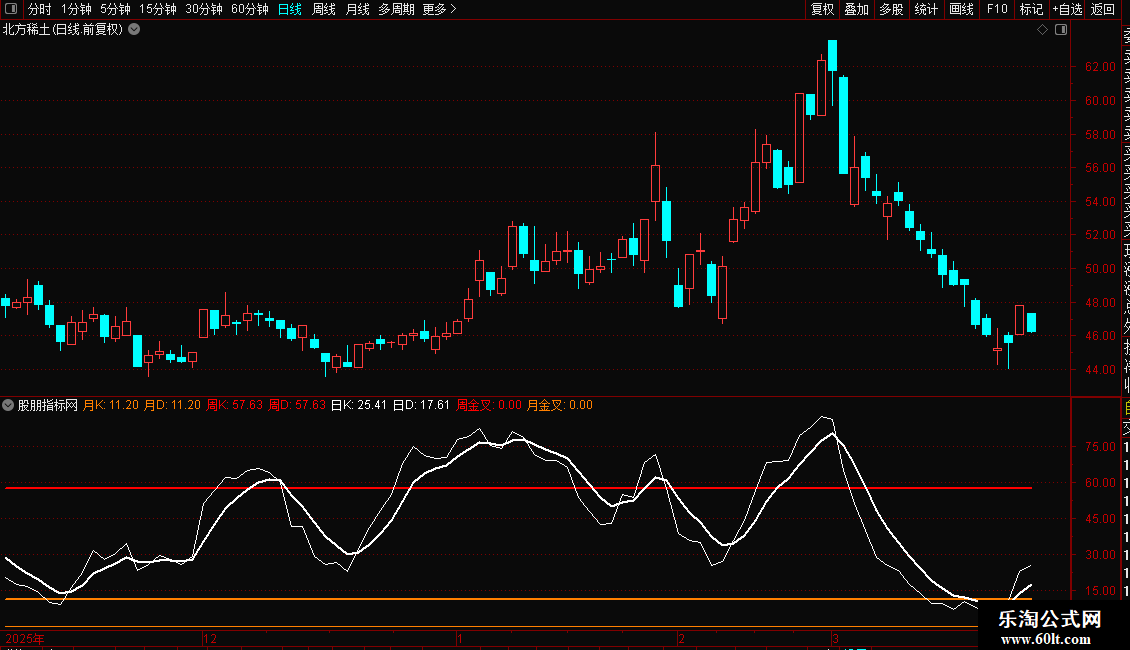This screenshot has width=1130, height=650.
Task: Select the 30分钟 period
Action: click(x=204, y=9)
